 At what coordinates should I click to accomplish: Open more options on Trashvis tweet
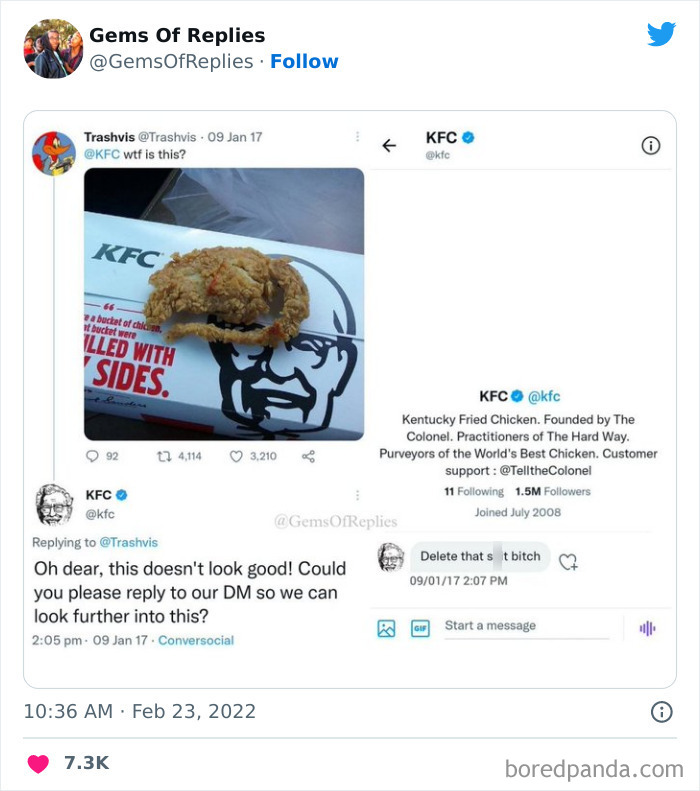coord(357,137)
